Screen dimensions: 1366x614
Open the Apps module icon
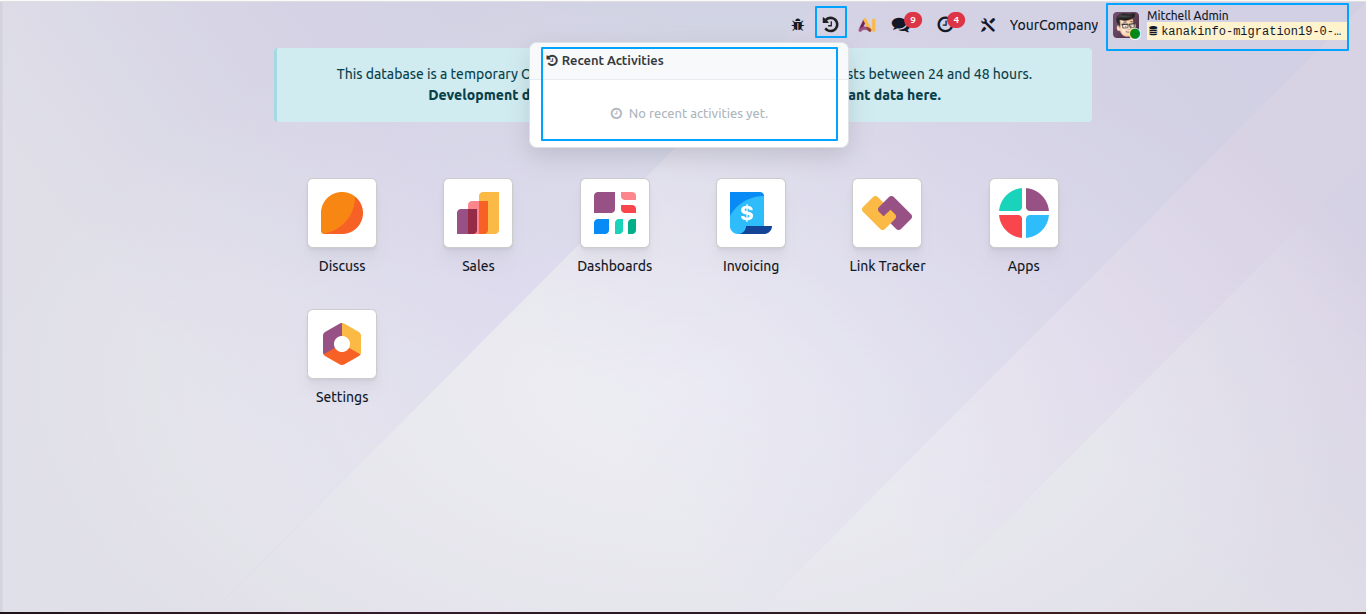pos(1024,213)
